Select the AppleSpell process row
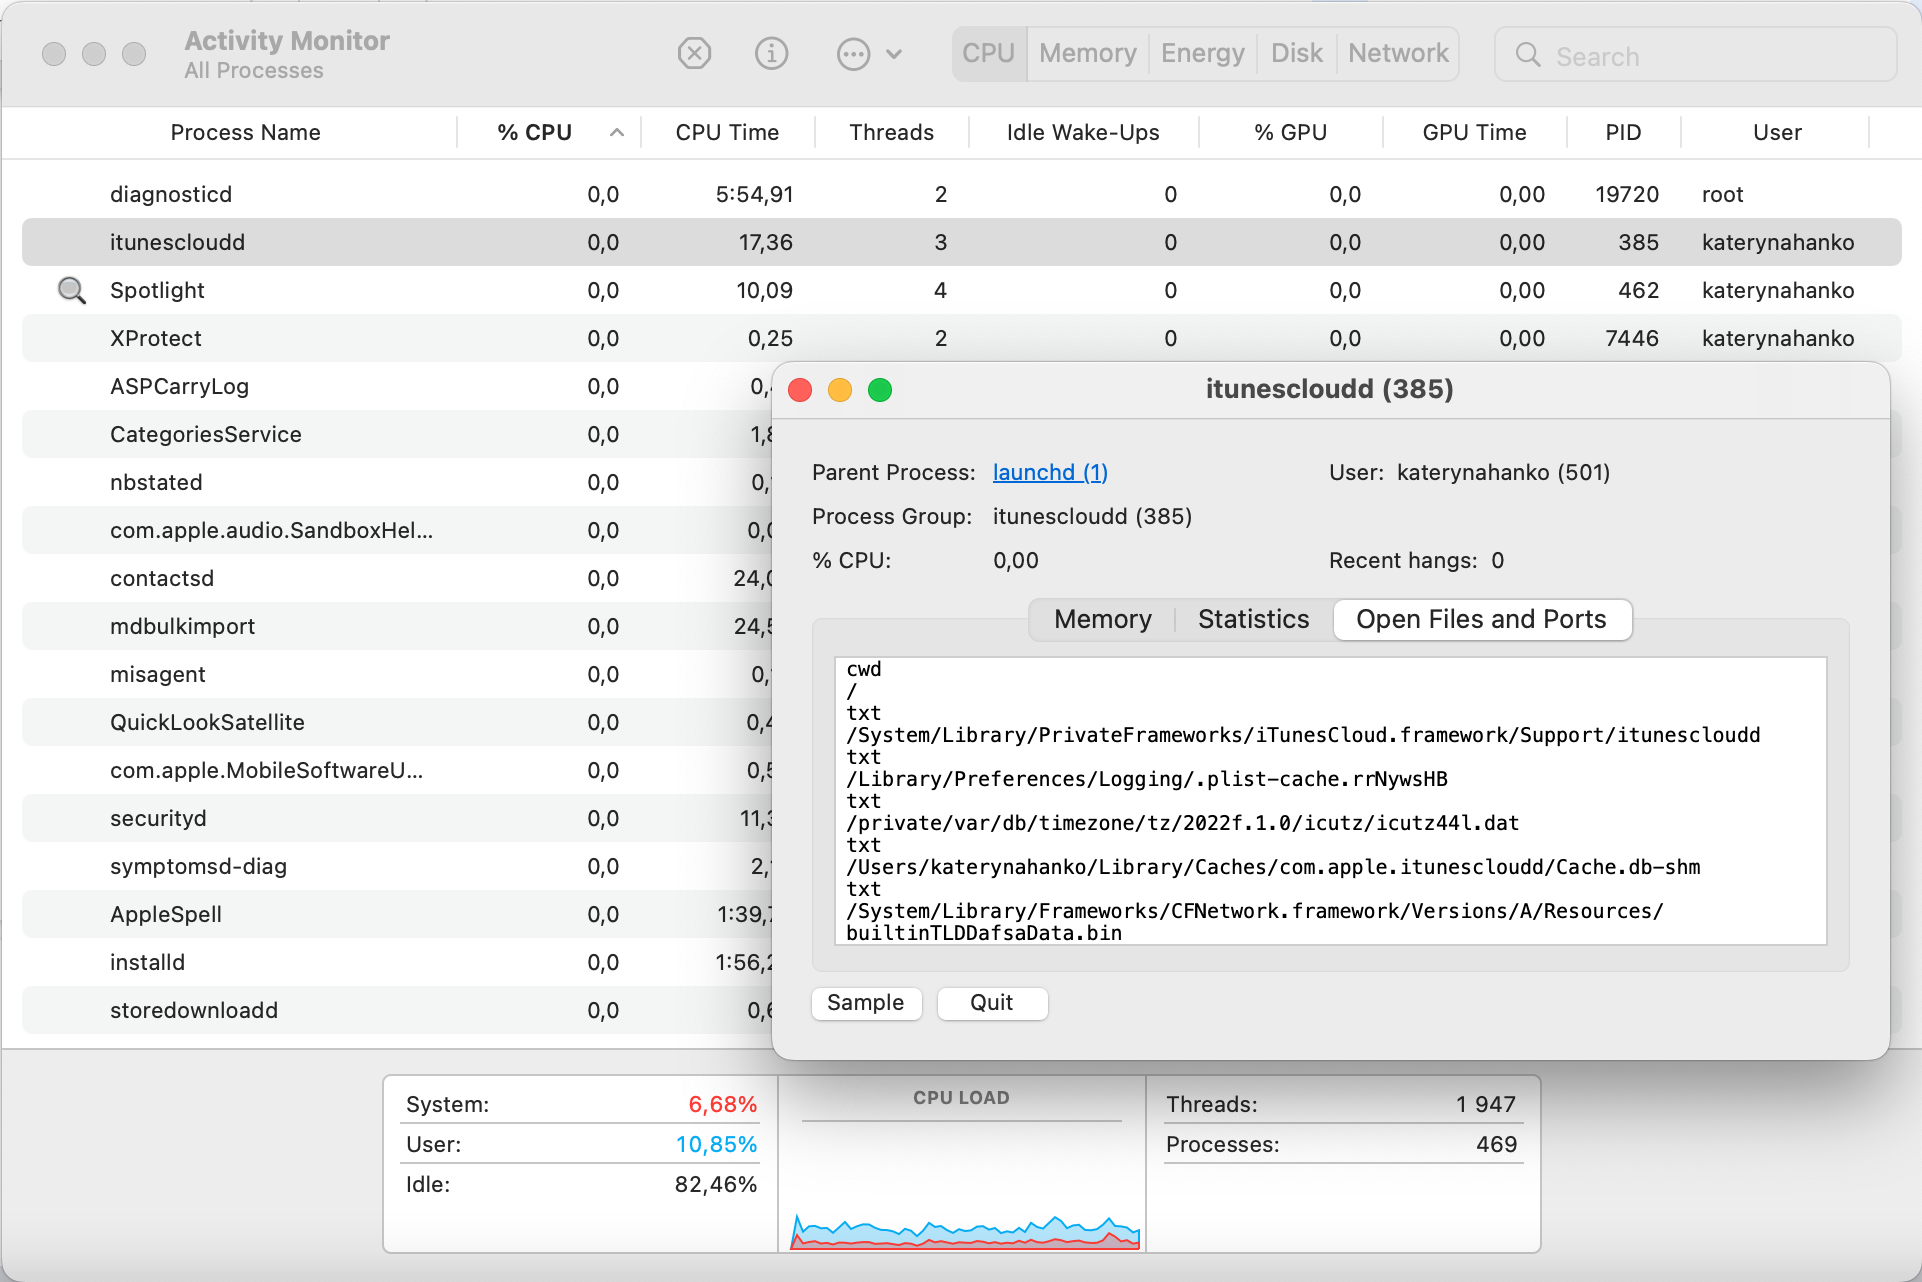Viewport: 1922px width, 1282px height. 397,914
